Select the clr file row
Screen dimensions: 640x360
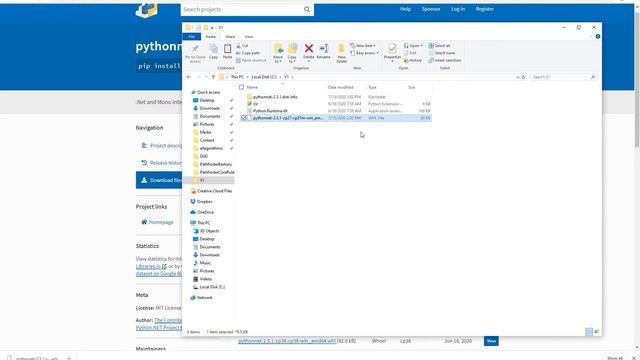tap(335, 104)
